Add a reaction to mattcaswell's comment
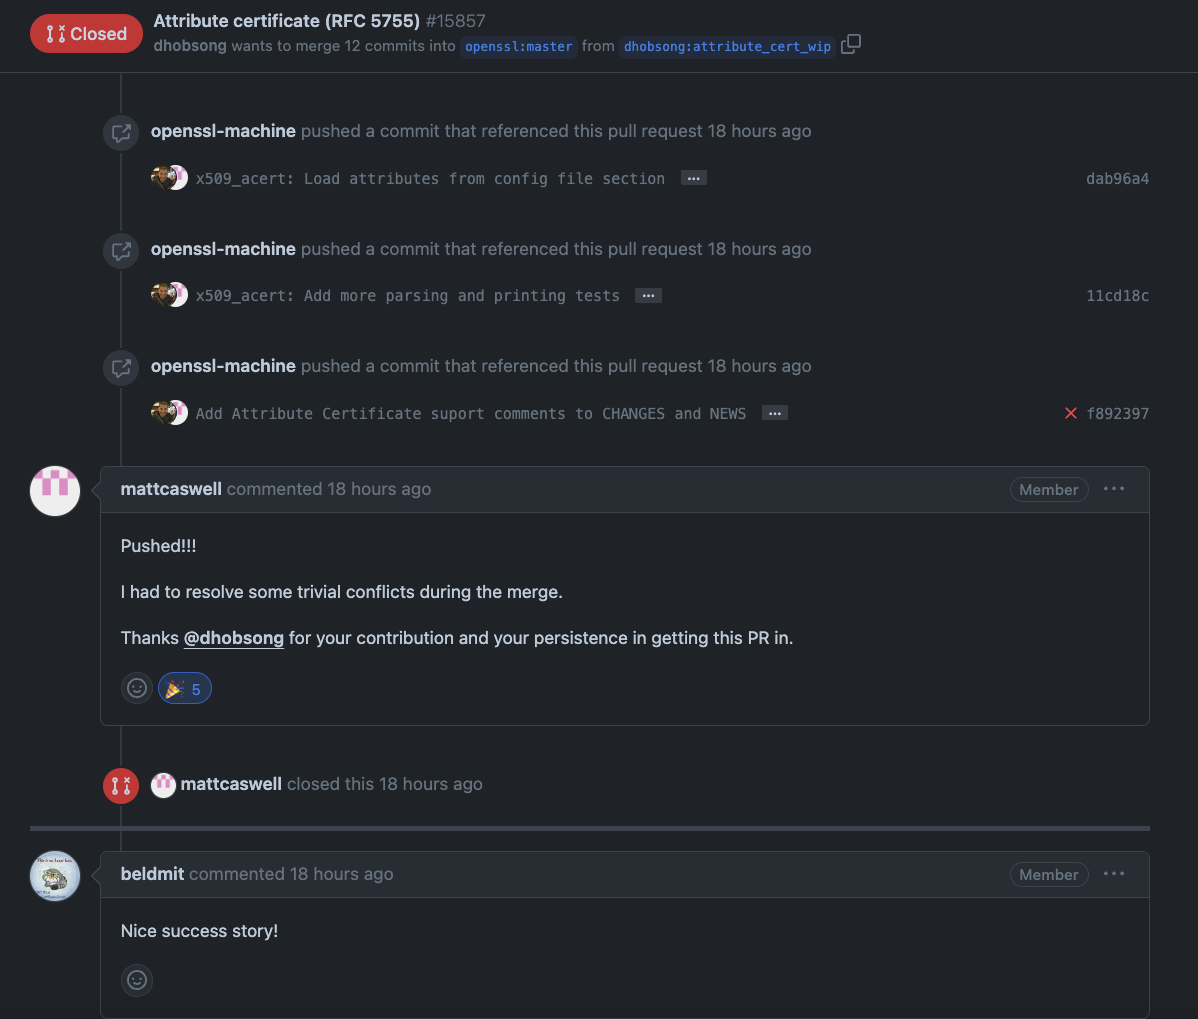 tap(137, 688)
